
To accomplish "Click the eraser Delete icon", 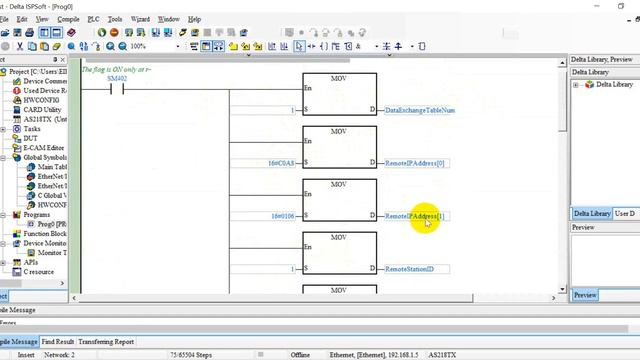I will (56, 47).
